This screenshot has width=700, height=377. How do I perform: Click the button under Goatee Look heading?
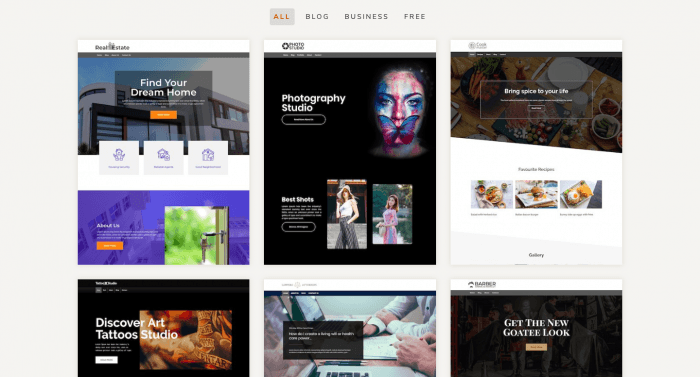(536, 347)
